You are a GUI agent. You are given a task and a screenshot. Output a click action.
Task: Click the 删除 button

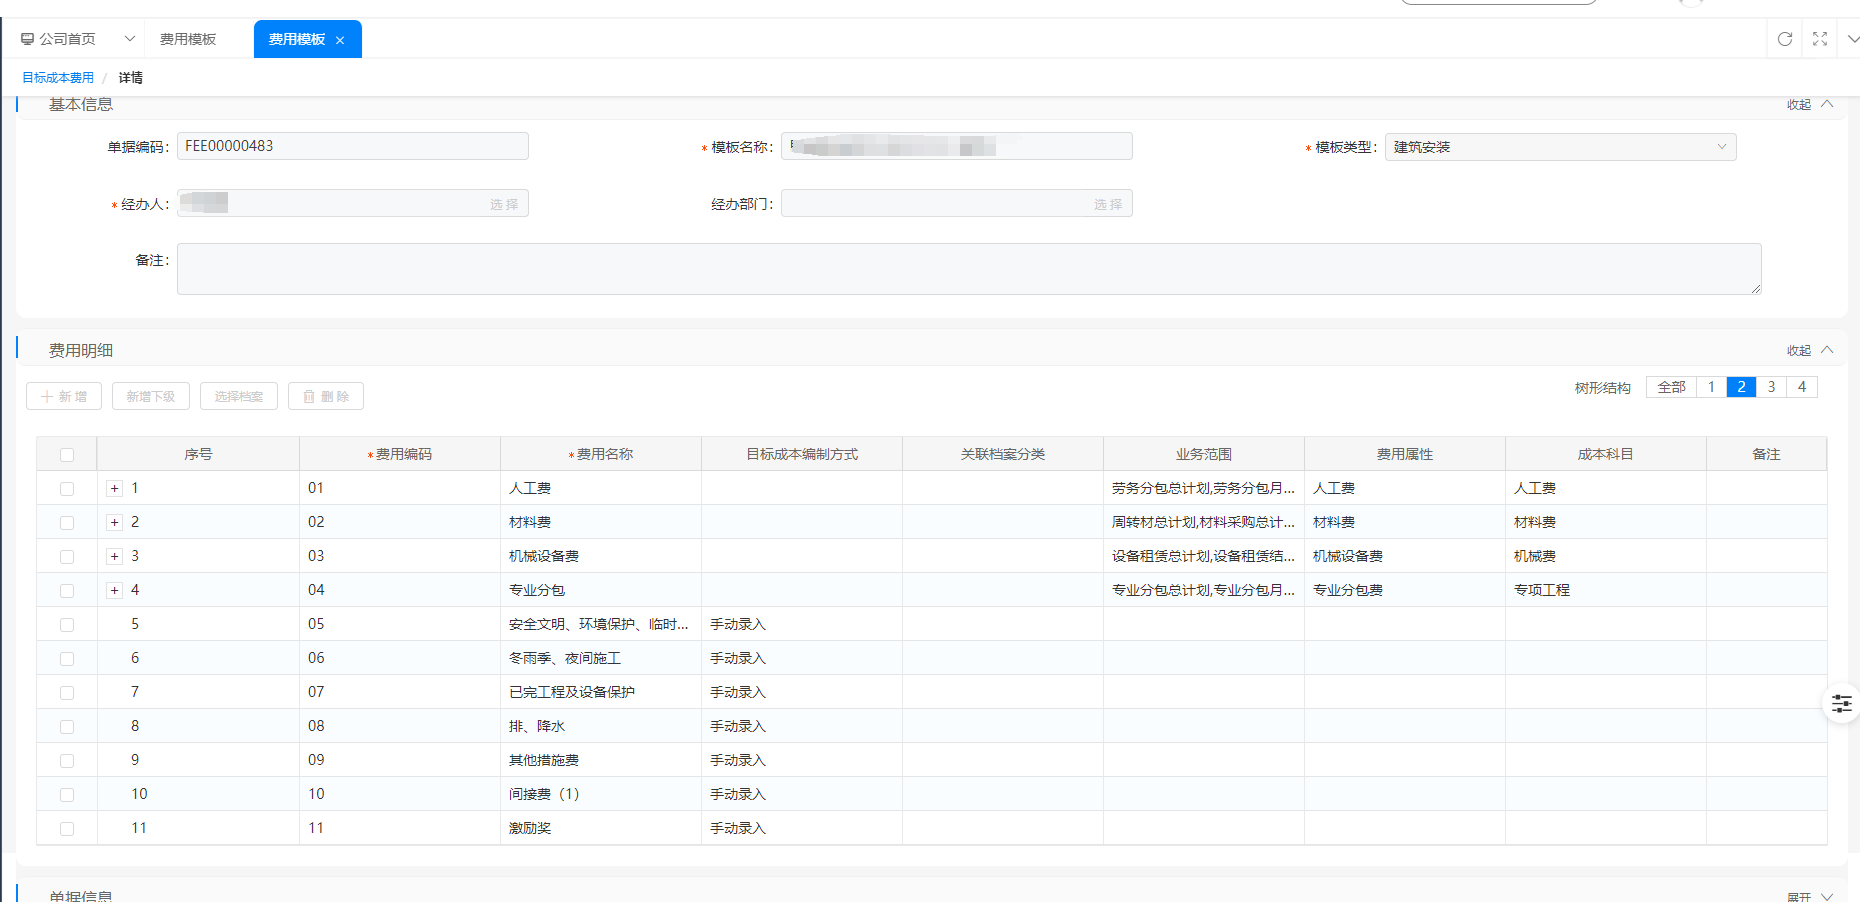[326, 396]
